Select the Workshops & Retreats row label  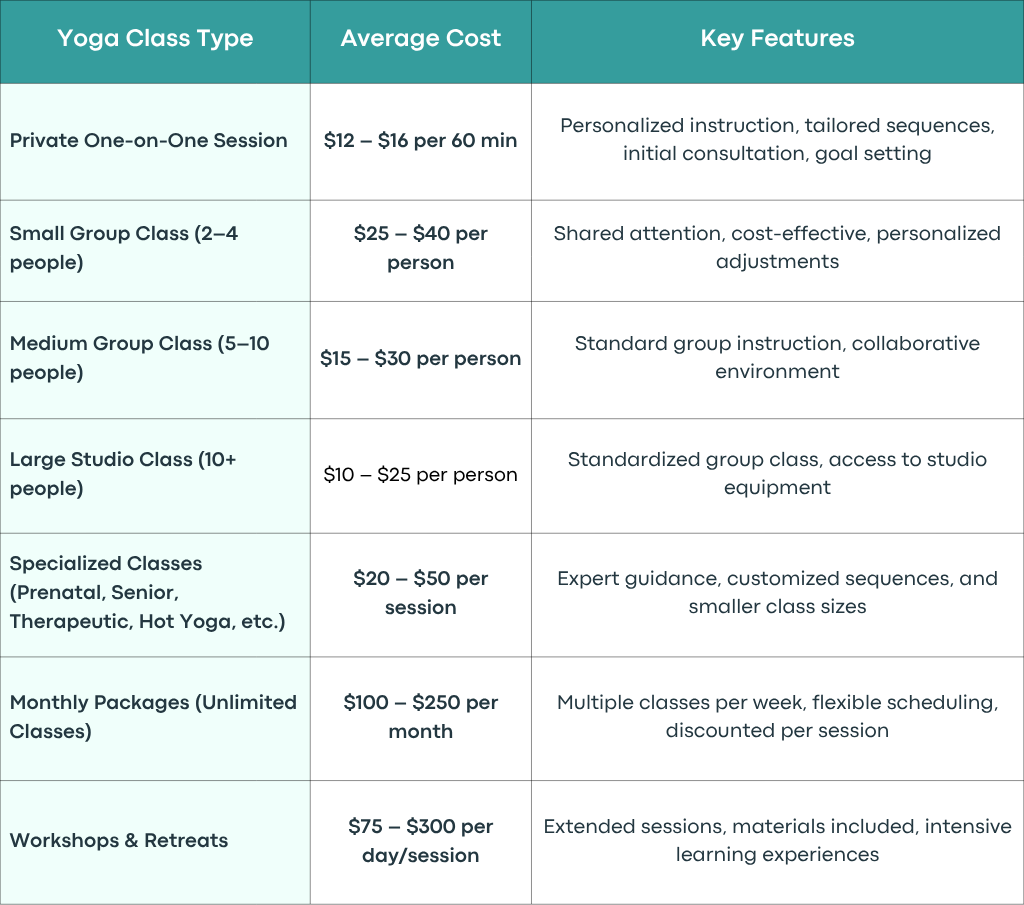(x=119, y=840)
